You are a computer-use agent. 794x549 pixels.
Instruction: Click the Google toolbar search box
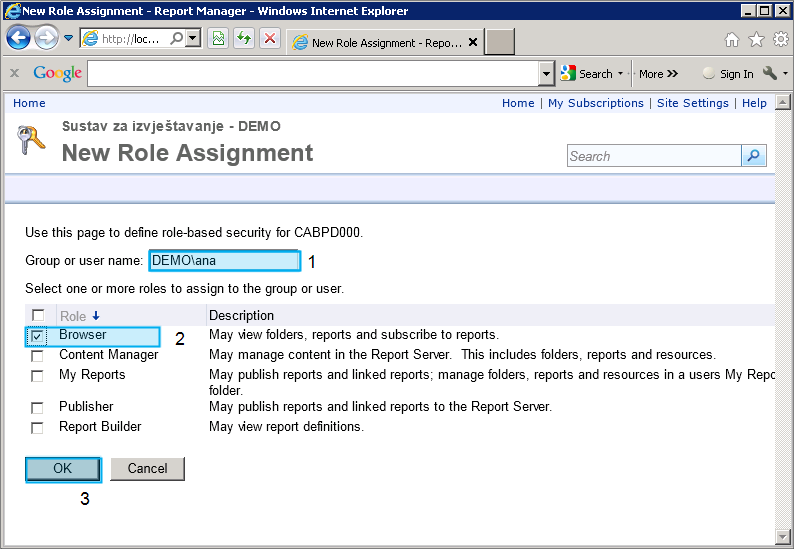pyautogui.click(x=314, y=74)
